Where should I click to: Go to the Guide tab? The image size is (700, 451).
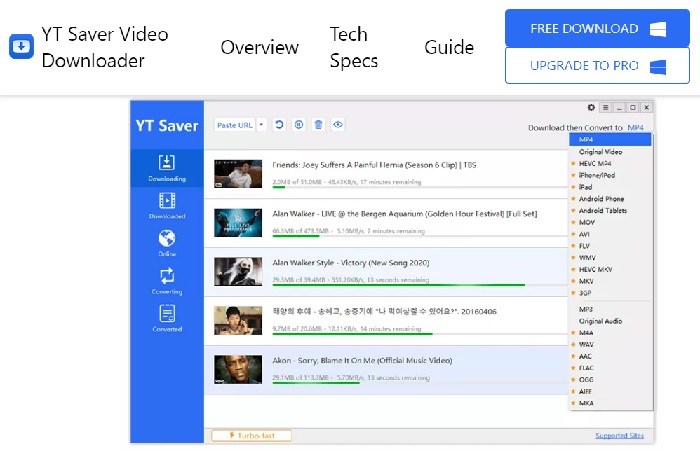coord(449,47)
